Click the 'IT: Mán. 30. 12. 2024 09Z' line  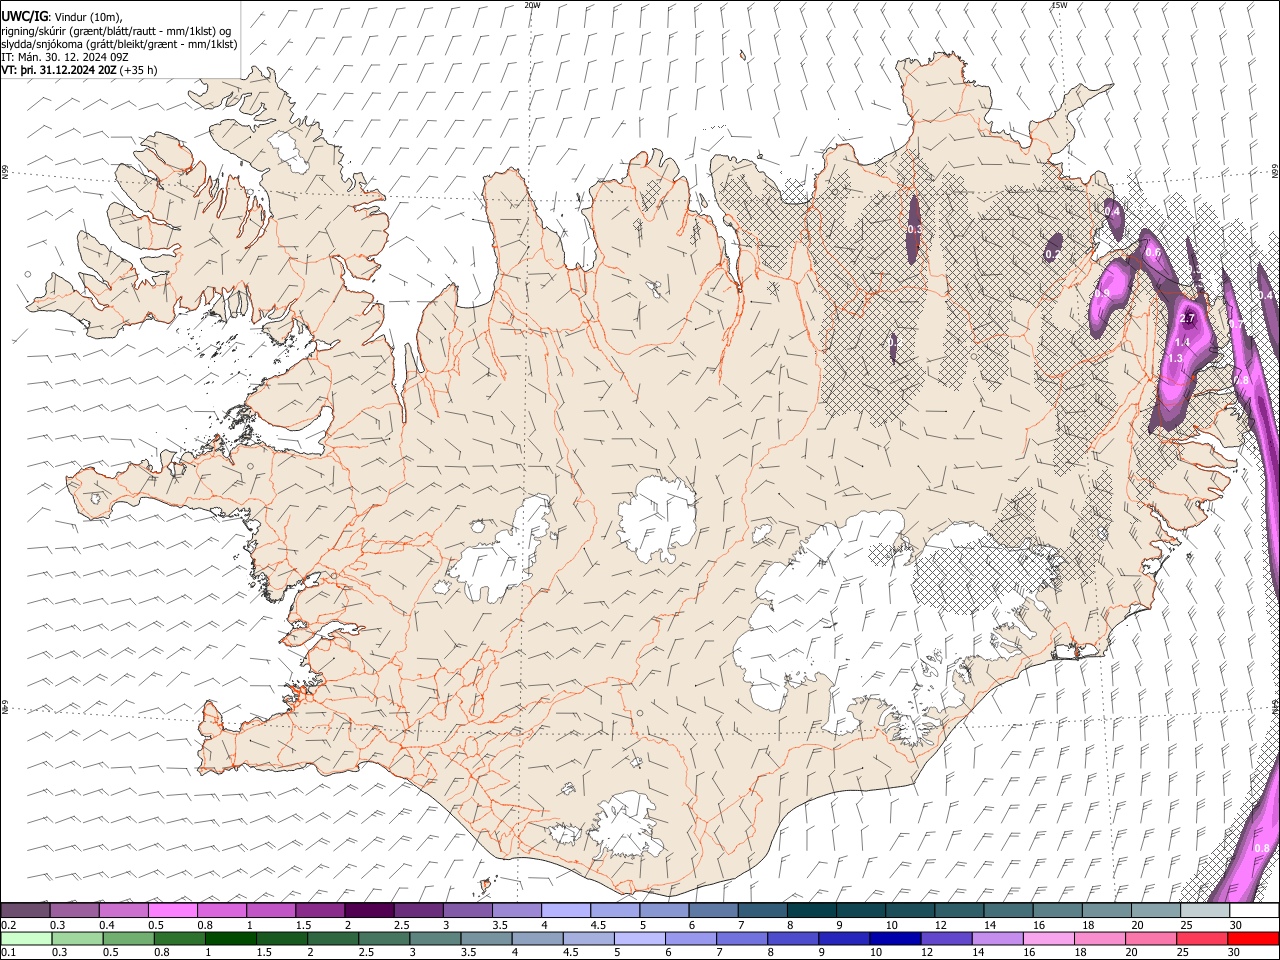point(64,57)
